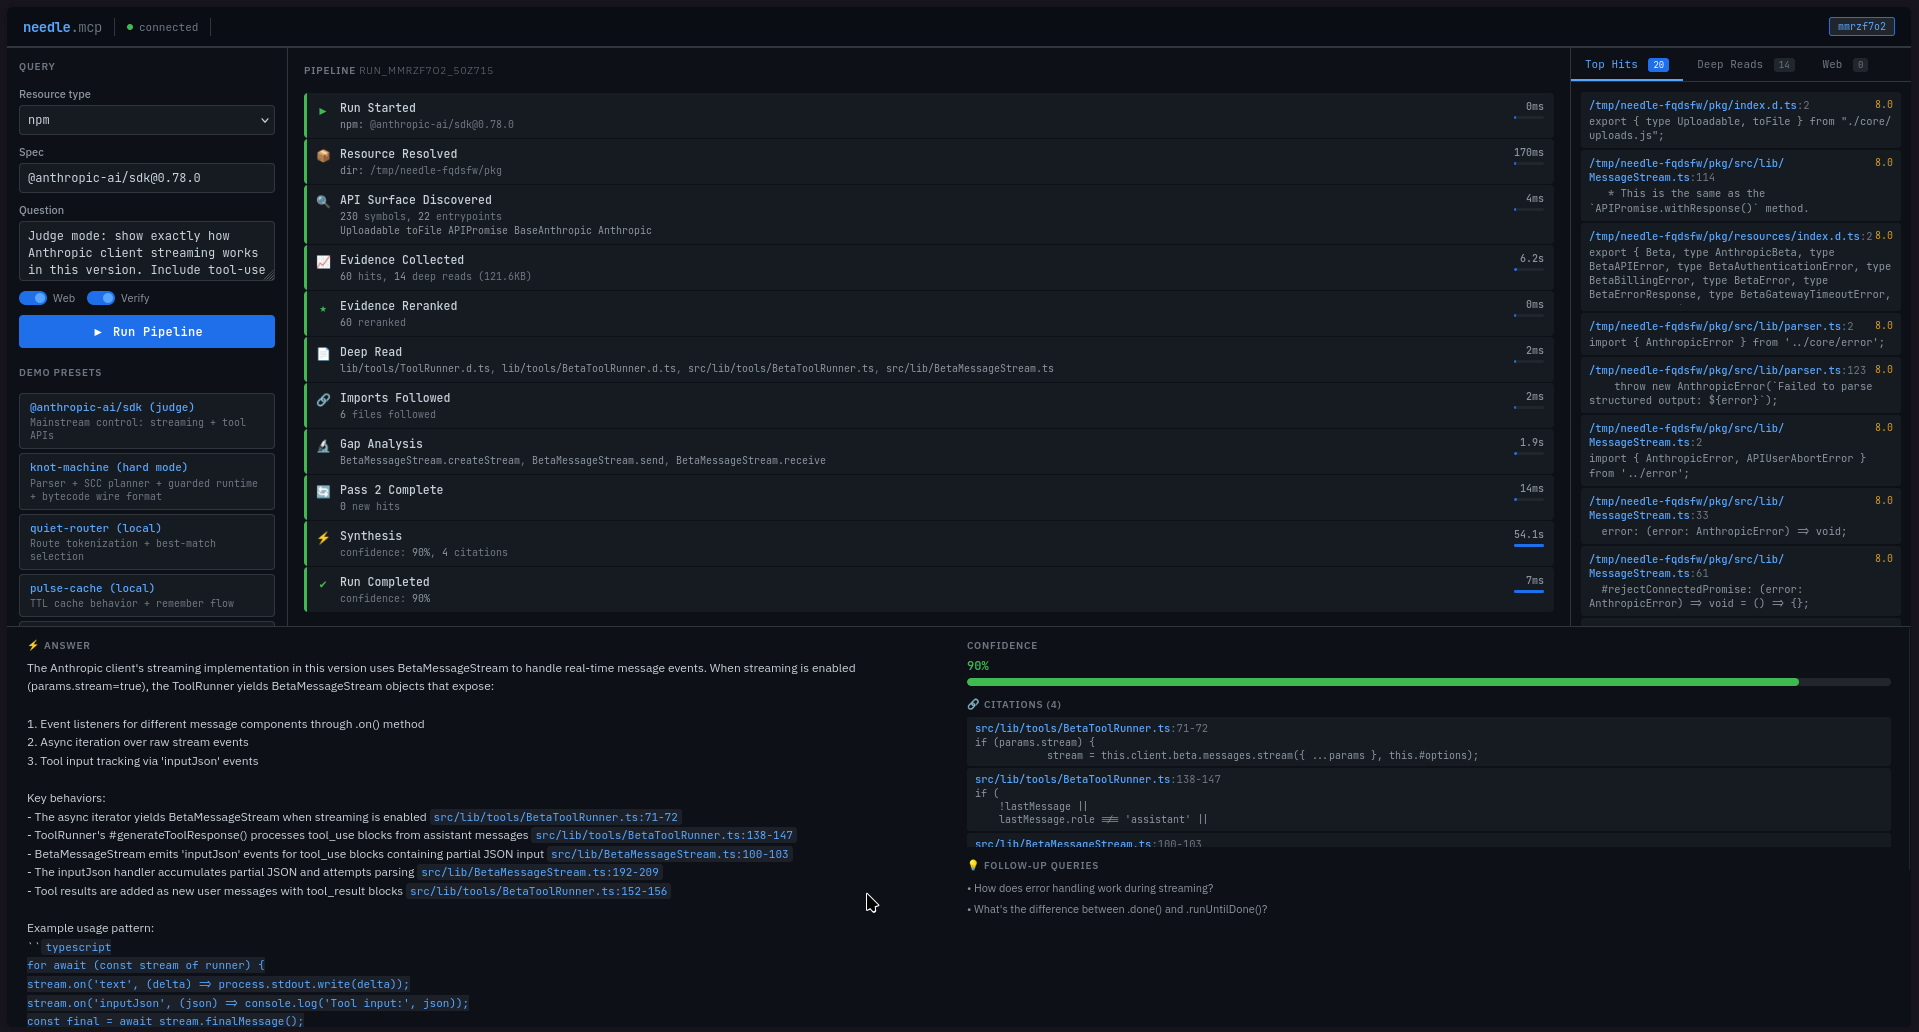Click the Synthesis lightning icon

tap(323, 538)
